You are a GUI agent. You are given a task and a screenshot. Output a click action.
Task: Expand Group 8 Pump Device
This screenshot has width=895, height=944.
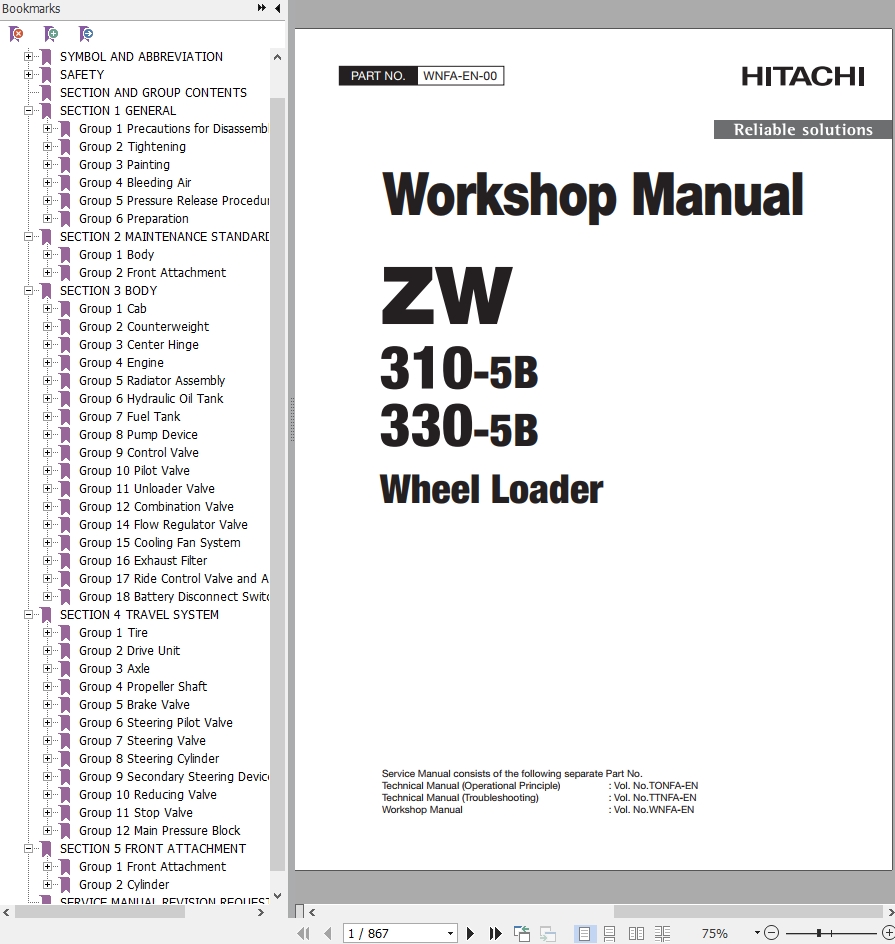tap(48, 435)
